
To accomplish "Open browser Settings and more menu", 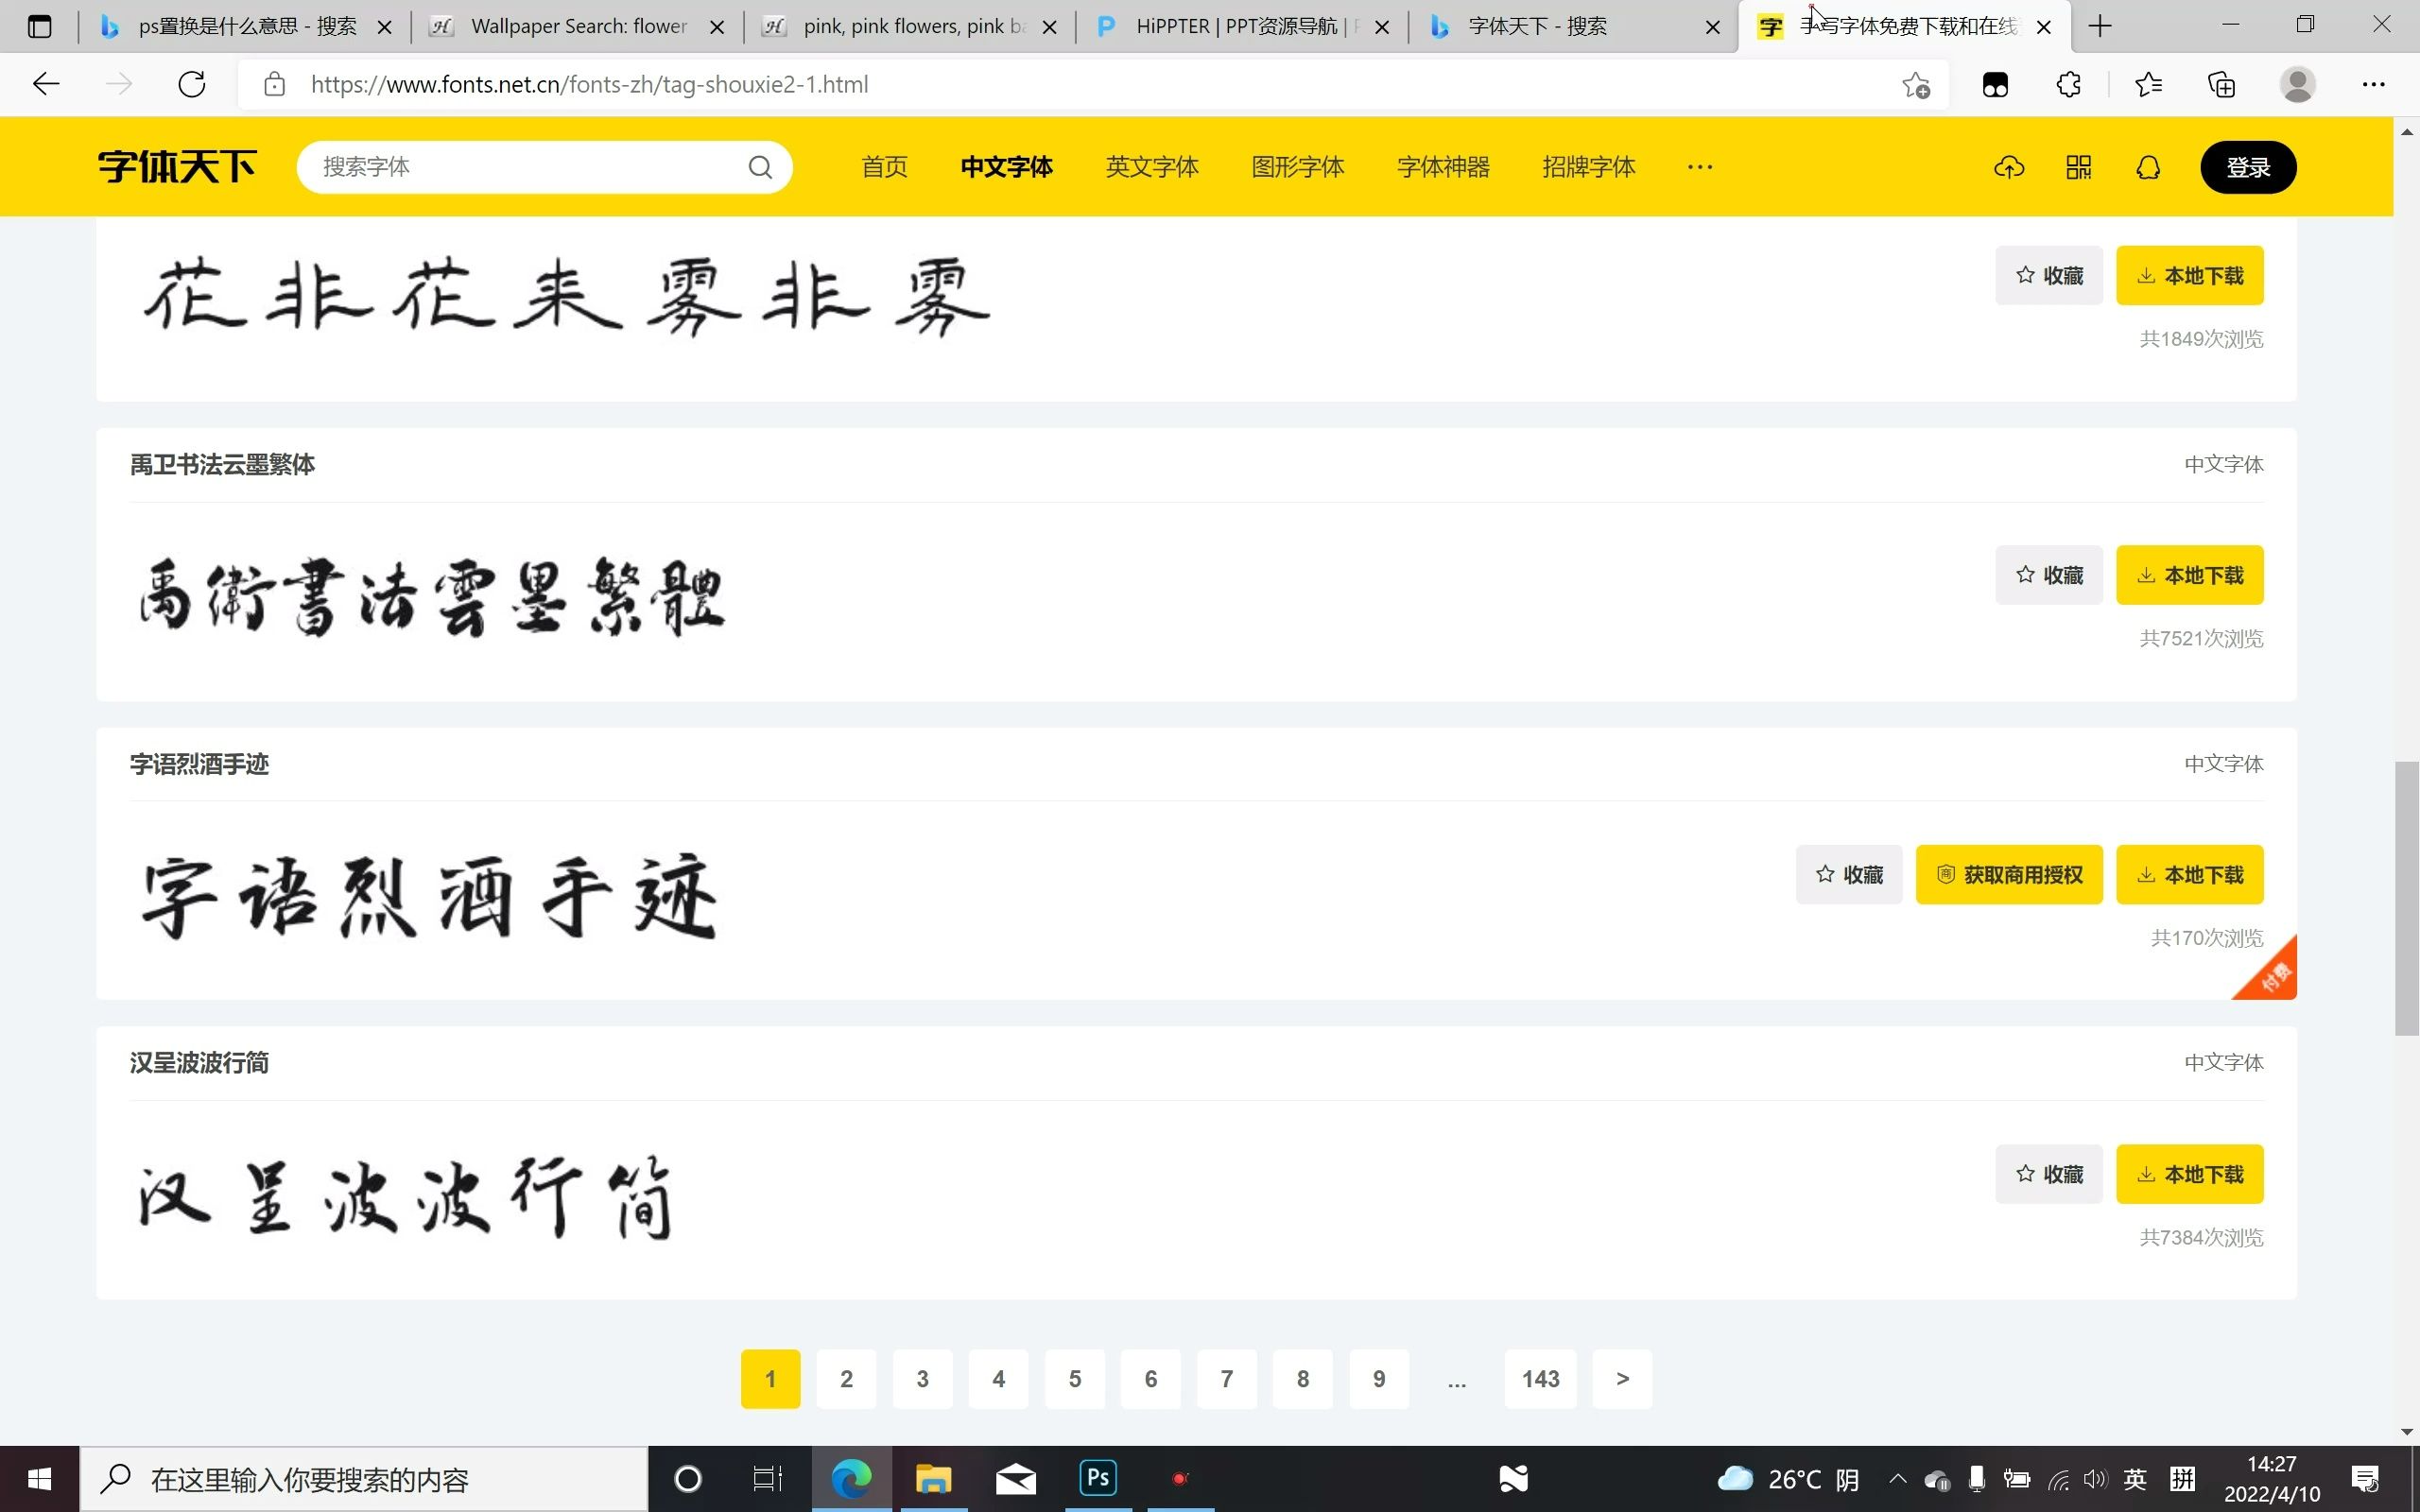I will click(2373, 85).
